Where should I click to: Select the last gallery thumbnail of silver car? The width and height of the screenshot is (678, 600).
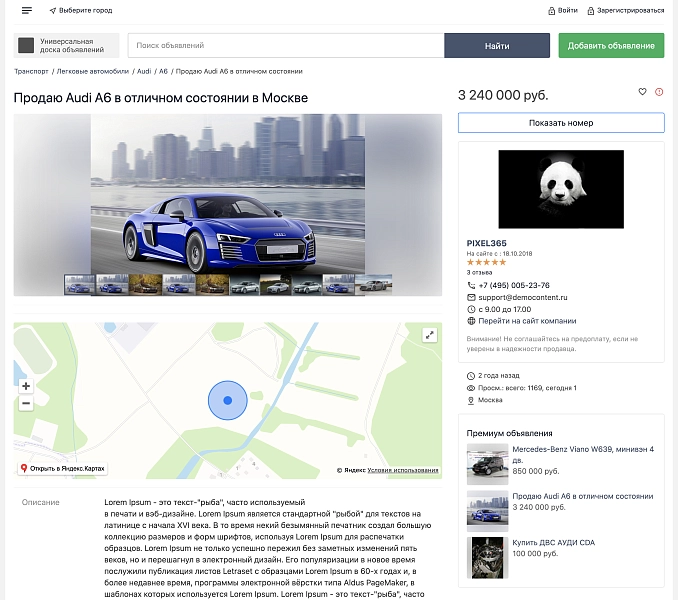(374, 285)
